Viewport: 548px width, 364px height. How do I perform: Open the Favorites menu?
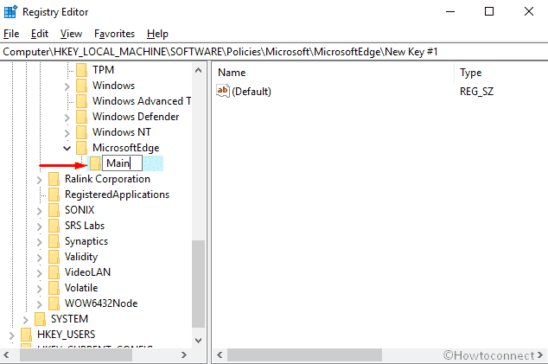point(114,34)
